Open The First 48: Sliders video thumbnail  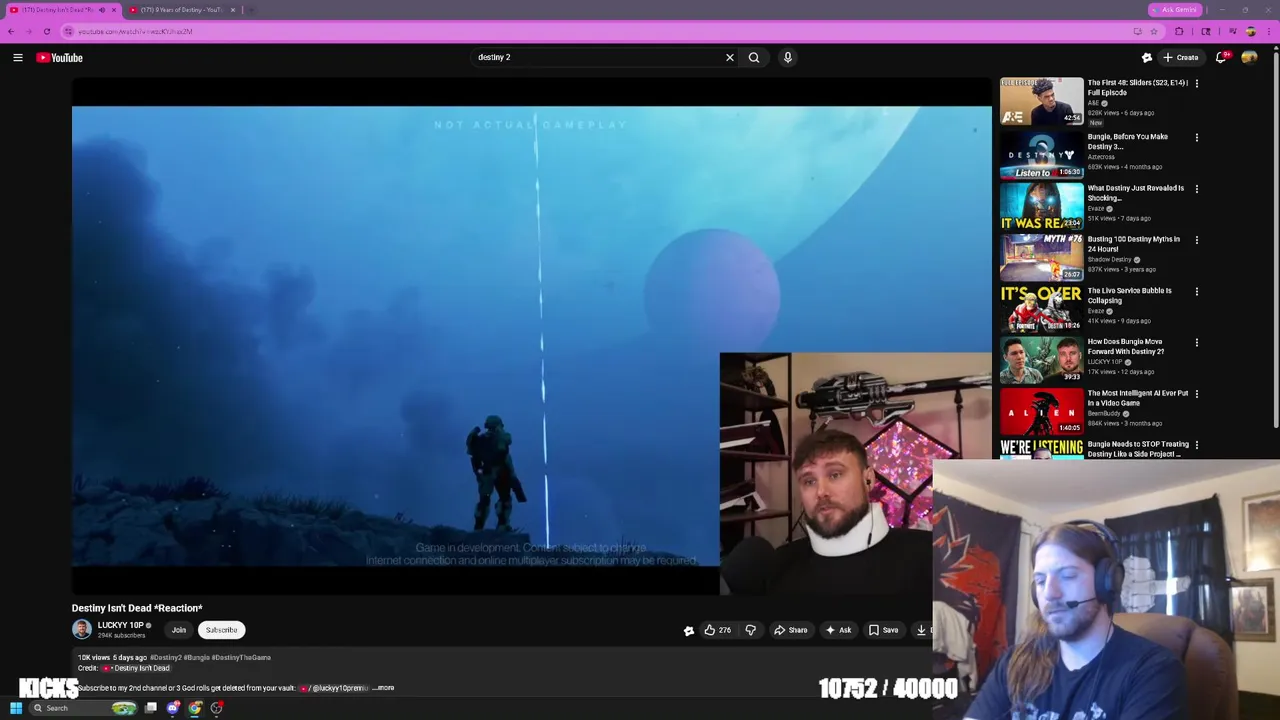pos(1041,100)
